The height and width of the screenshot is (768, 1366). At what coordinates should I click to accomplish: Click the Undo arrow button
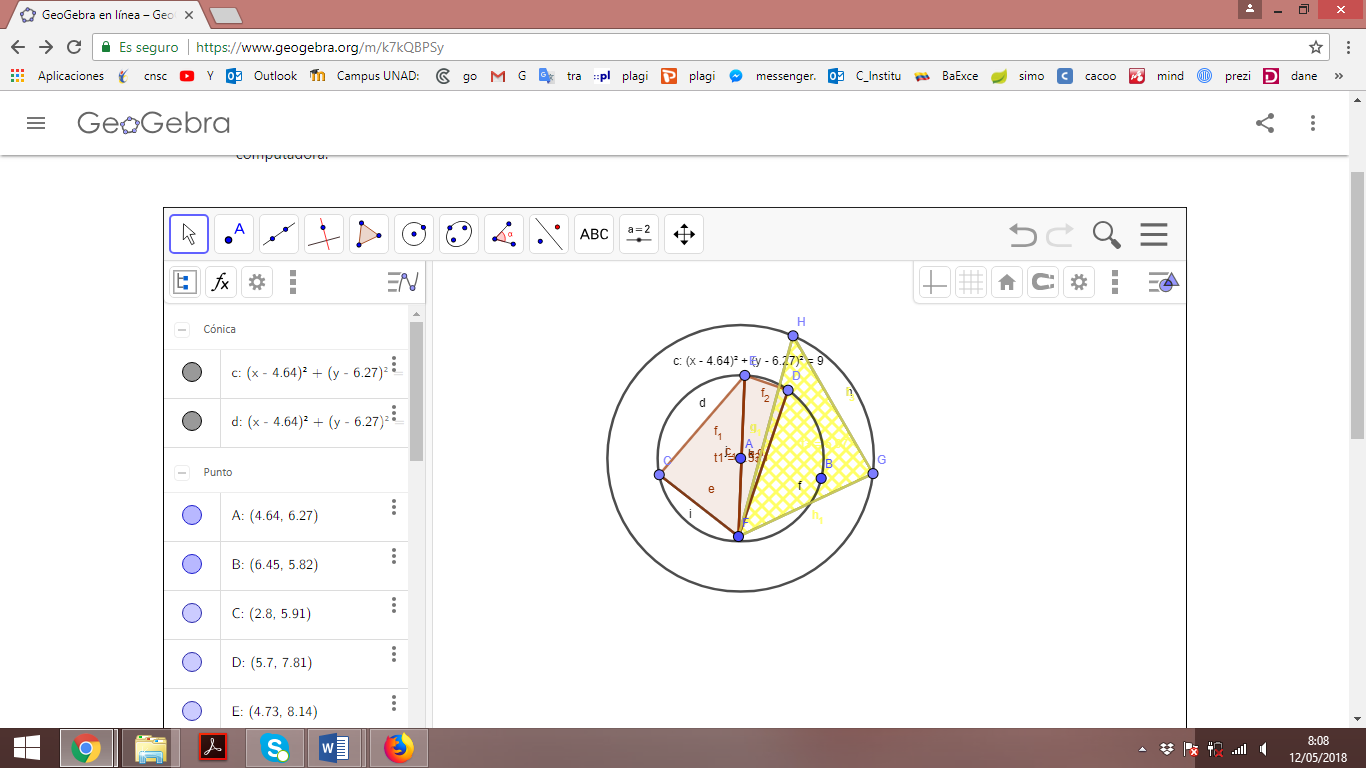coord(1020,233)
